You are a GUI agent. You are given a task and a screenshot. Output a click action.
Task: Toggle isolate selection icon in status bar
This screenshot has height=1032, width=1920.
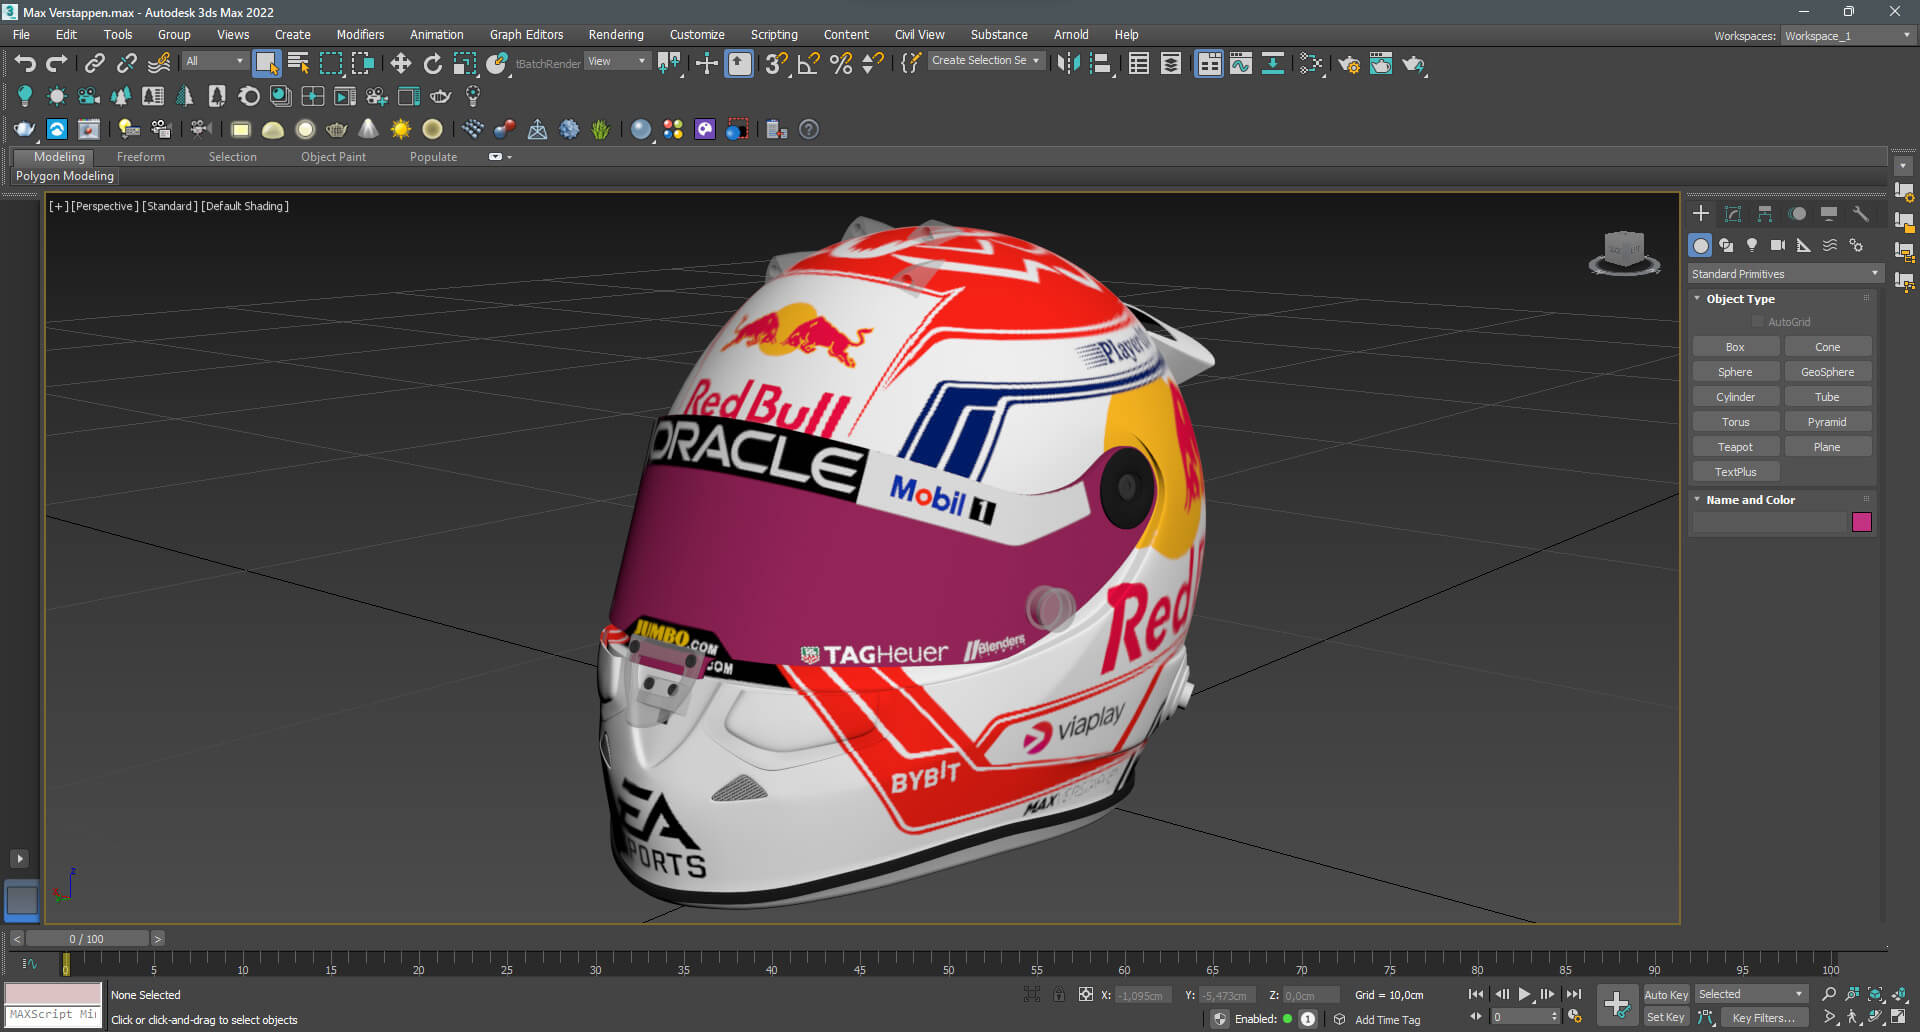pyautogui.click(x=1032, y=994)
